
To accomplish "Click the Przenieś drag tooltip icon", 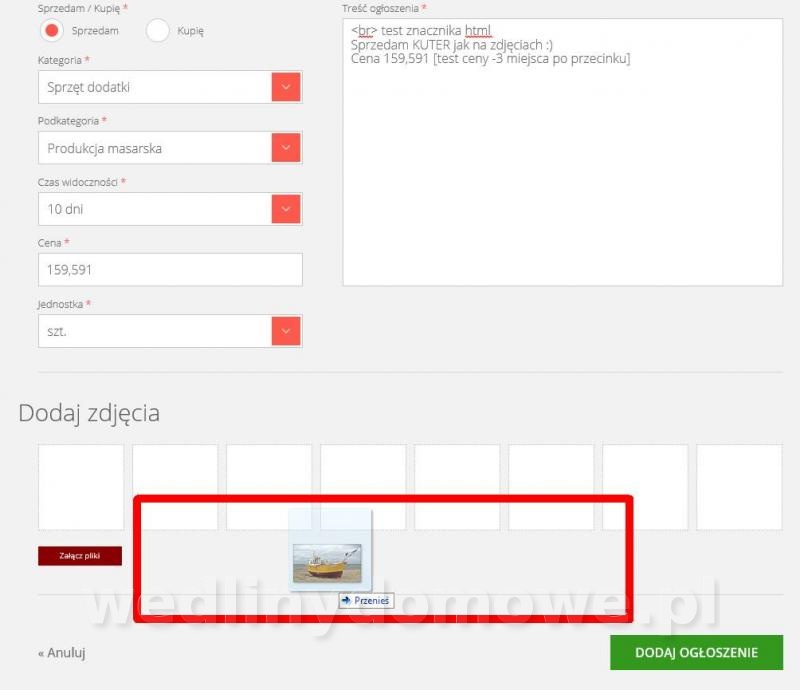I will (x=346, y=601).
